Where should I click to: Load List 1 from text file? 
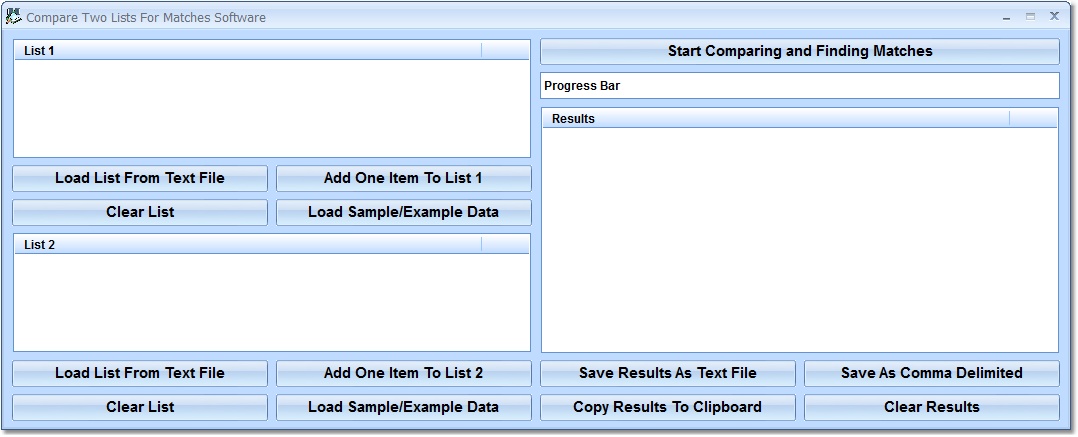tap(140, 178)
